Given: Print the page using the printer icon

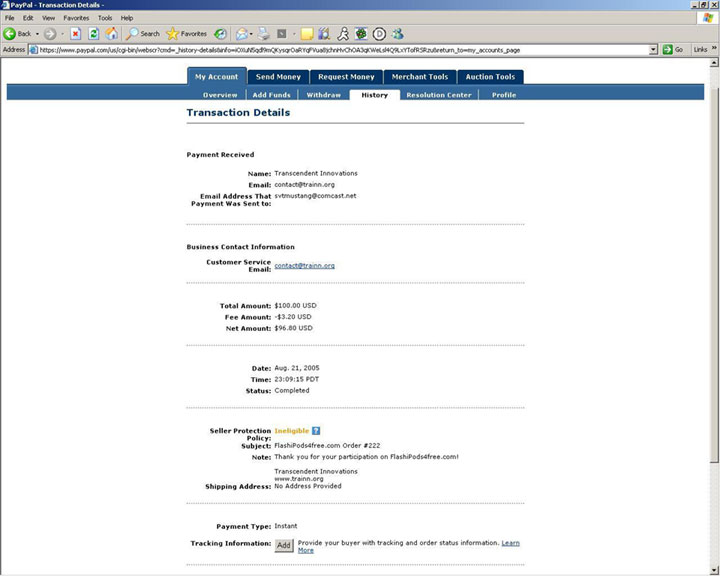Looking at the screenshot, I should pos(264,34).
